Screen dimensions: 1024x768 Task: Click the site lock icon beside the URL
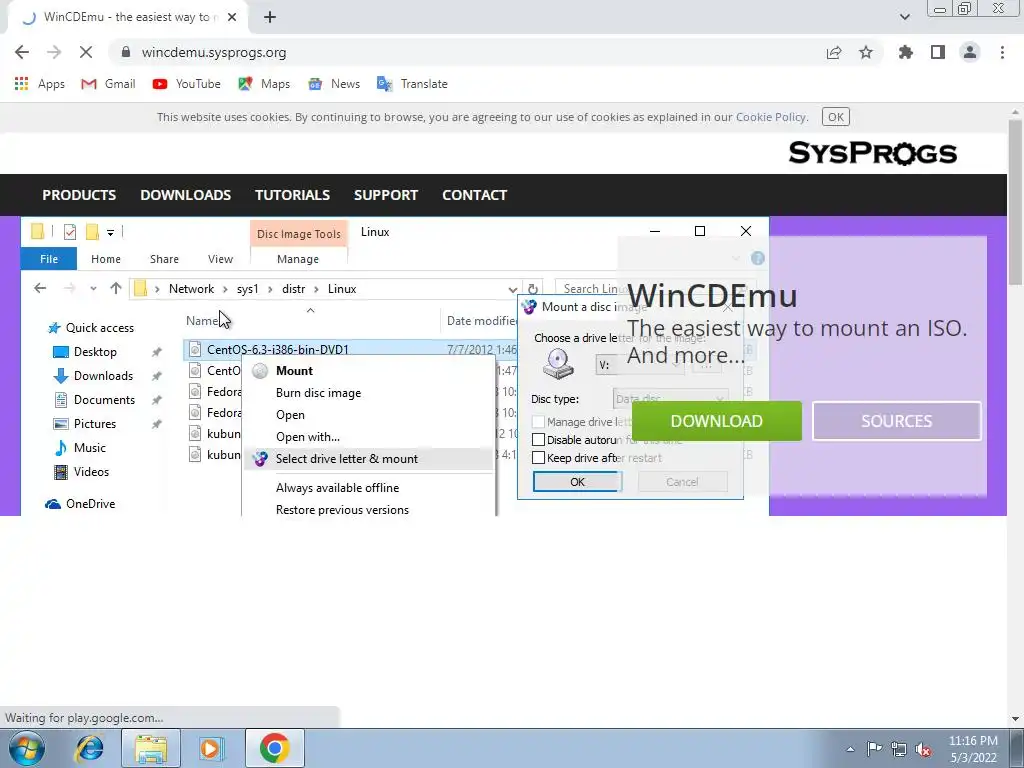pos(127,52)
